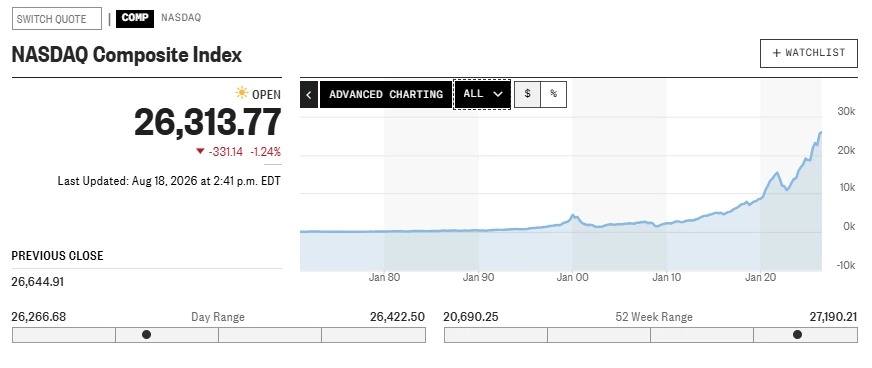872x368 pixels.
Task: Click the Day Range slider dot
Action: 146,335
